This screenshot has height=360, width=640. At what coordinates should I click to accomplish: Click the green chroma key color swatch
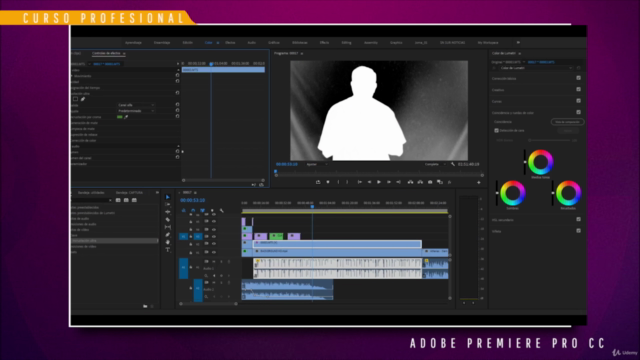pyautogui.click(x=120, y=117)
